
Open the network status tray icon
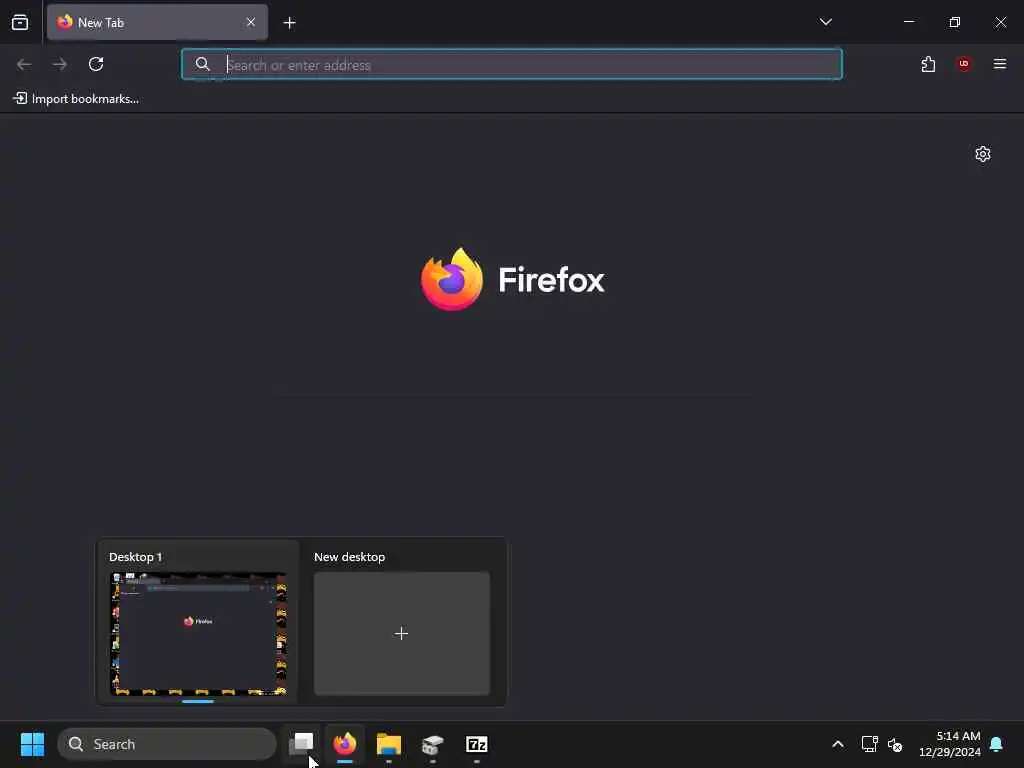[x=869, y=744]
